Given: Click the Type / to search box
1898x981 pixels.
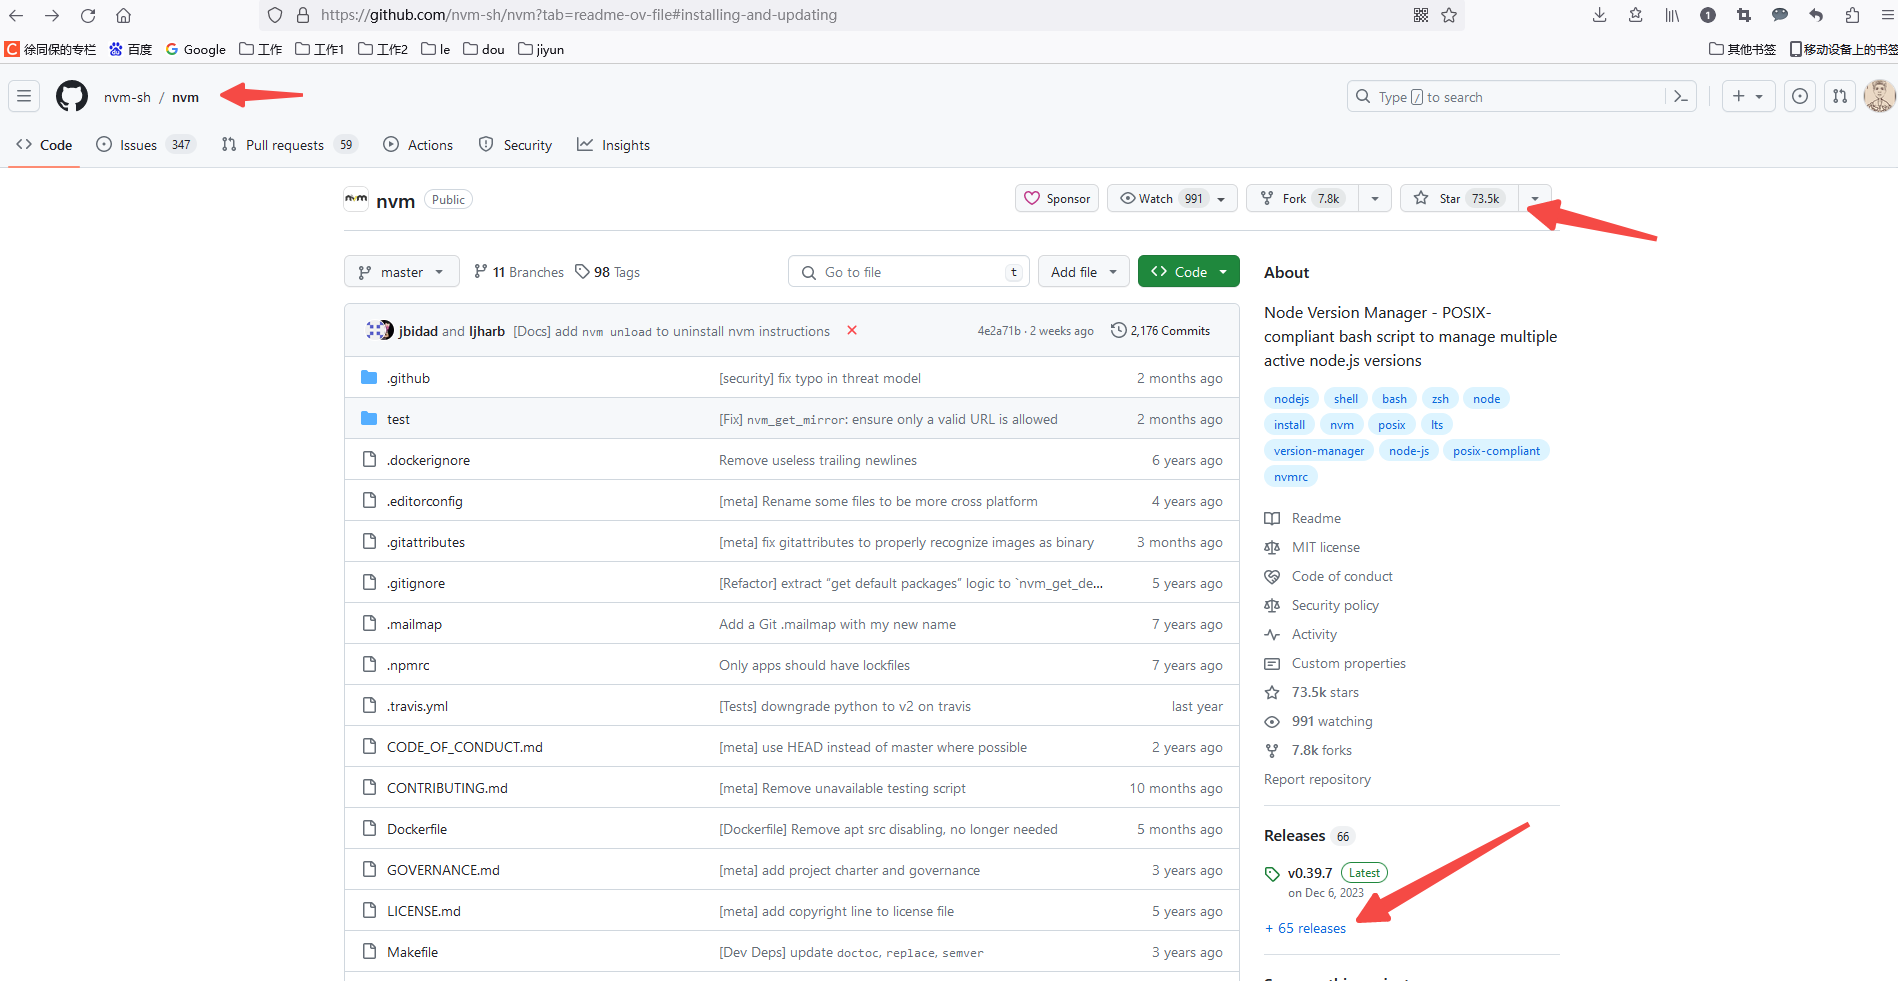Looking at the screenshot, I should (1505, 96).
